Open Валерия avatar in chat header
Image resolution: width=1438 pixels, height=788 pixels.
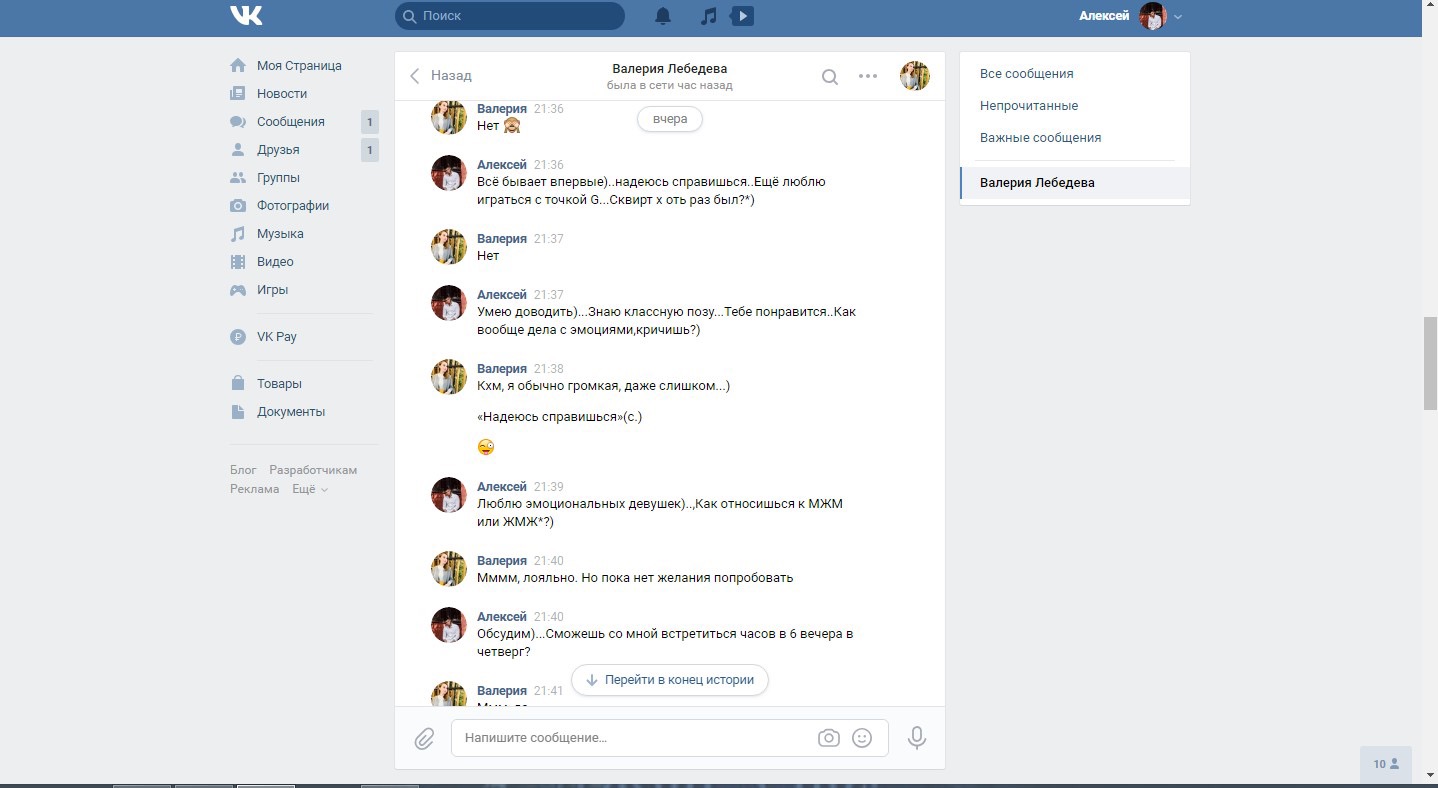coord(915,76)
